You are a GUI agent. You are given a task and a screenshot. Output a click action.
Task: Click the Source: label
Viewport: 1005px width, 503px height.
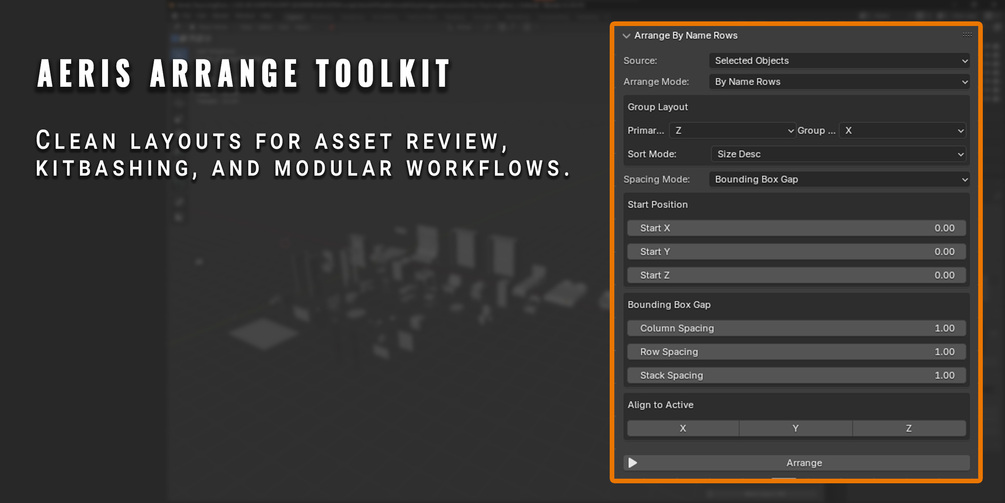click(640, 61)
